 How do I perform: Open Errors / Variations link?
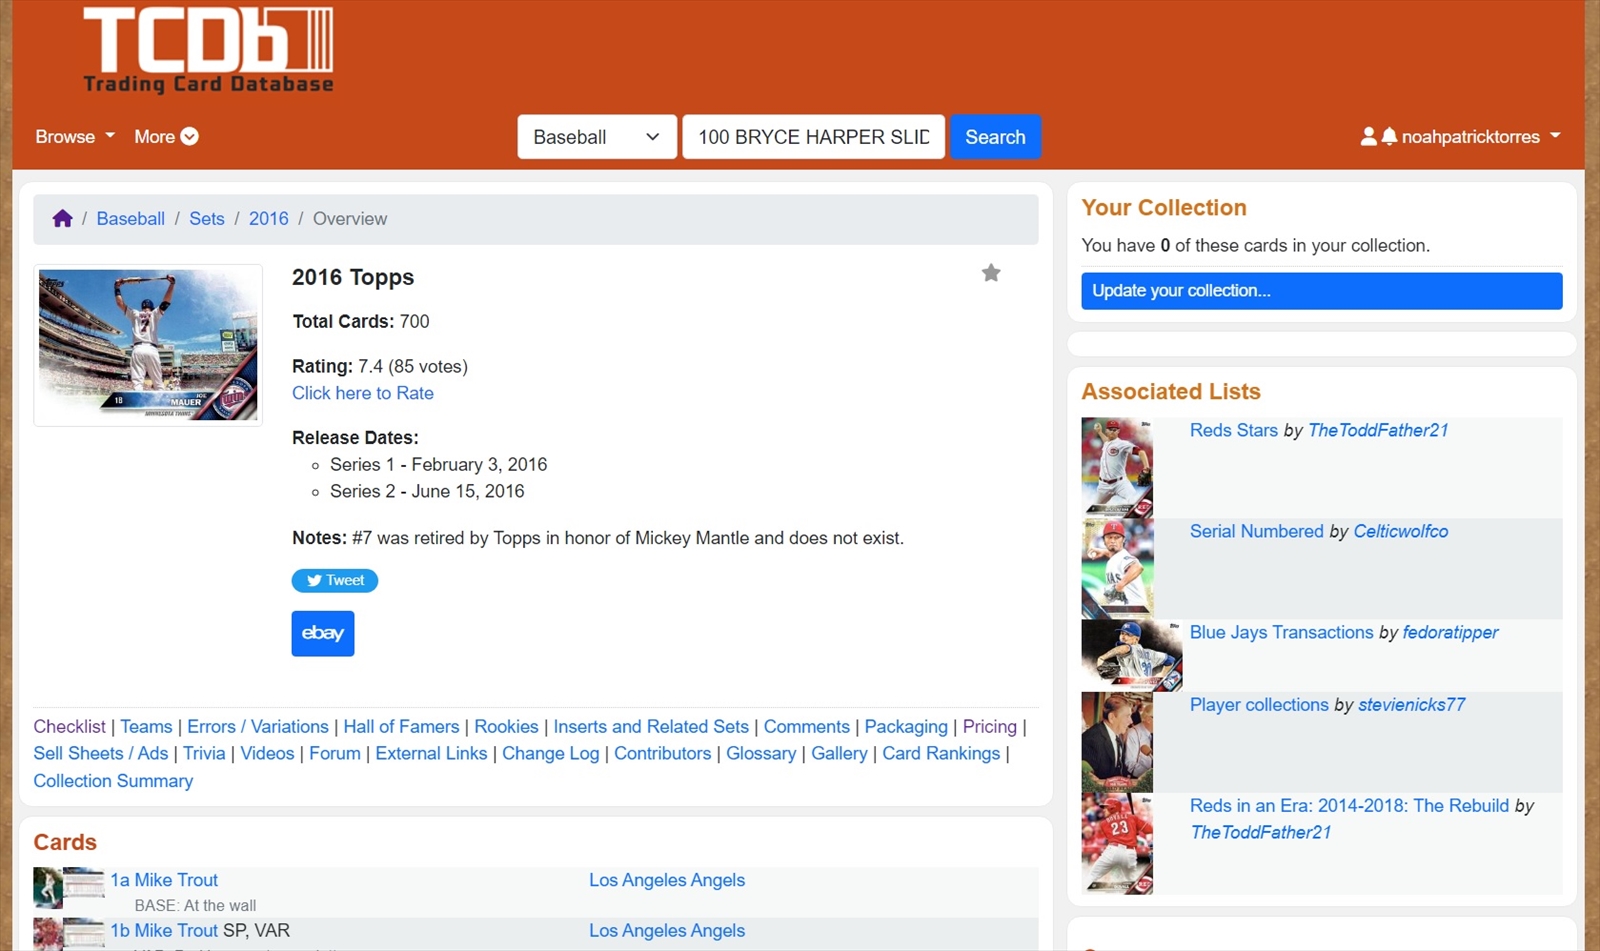click(x=258, y=726)
